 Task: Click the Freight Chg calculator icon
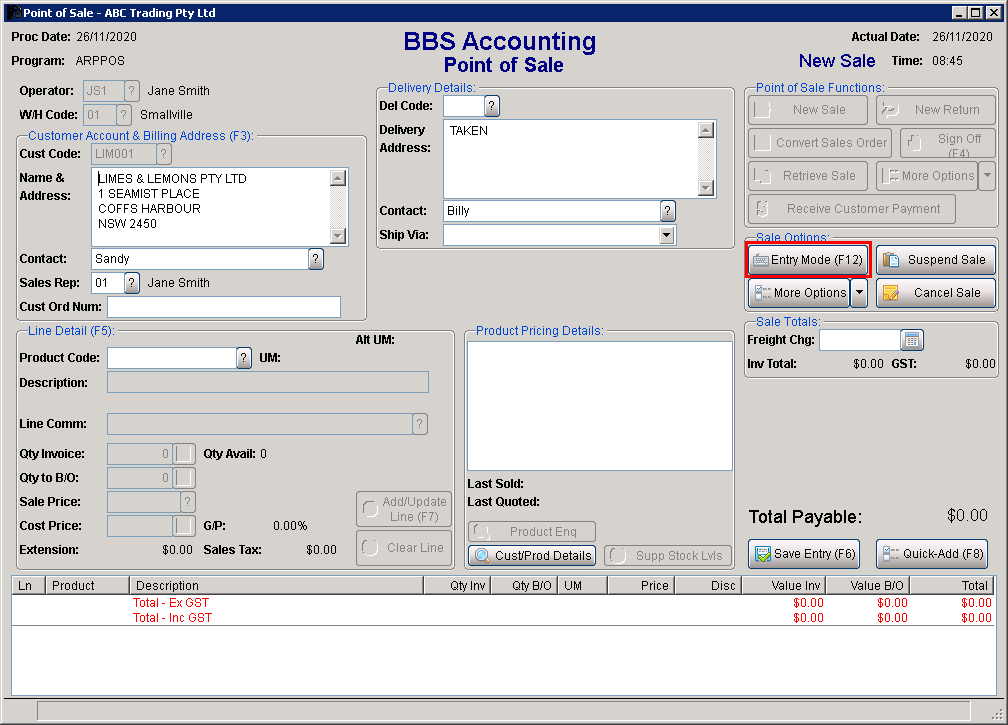coord(912,340)
